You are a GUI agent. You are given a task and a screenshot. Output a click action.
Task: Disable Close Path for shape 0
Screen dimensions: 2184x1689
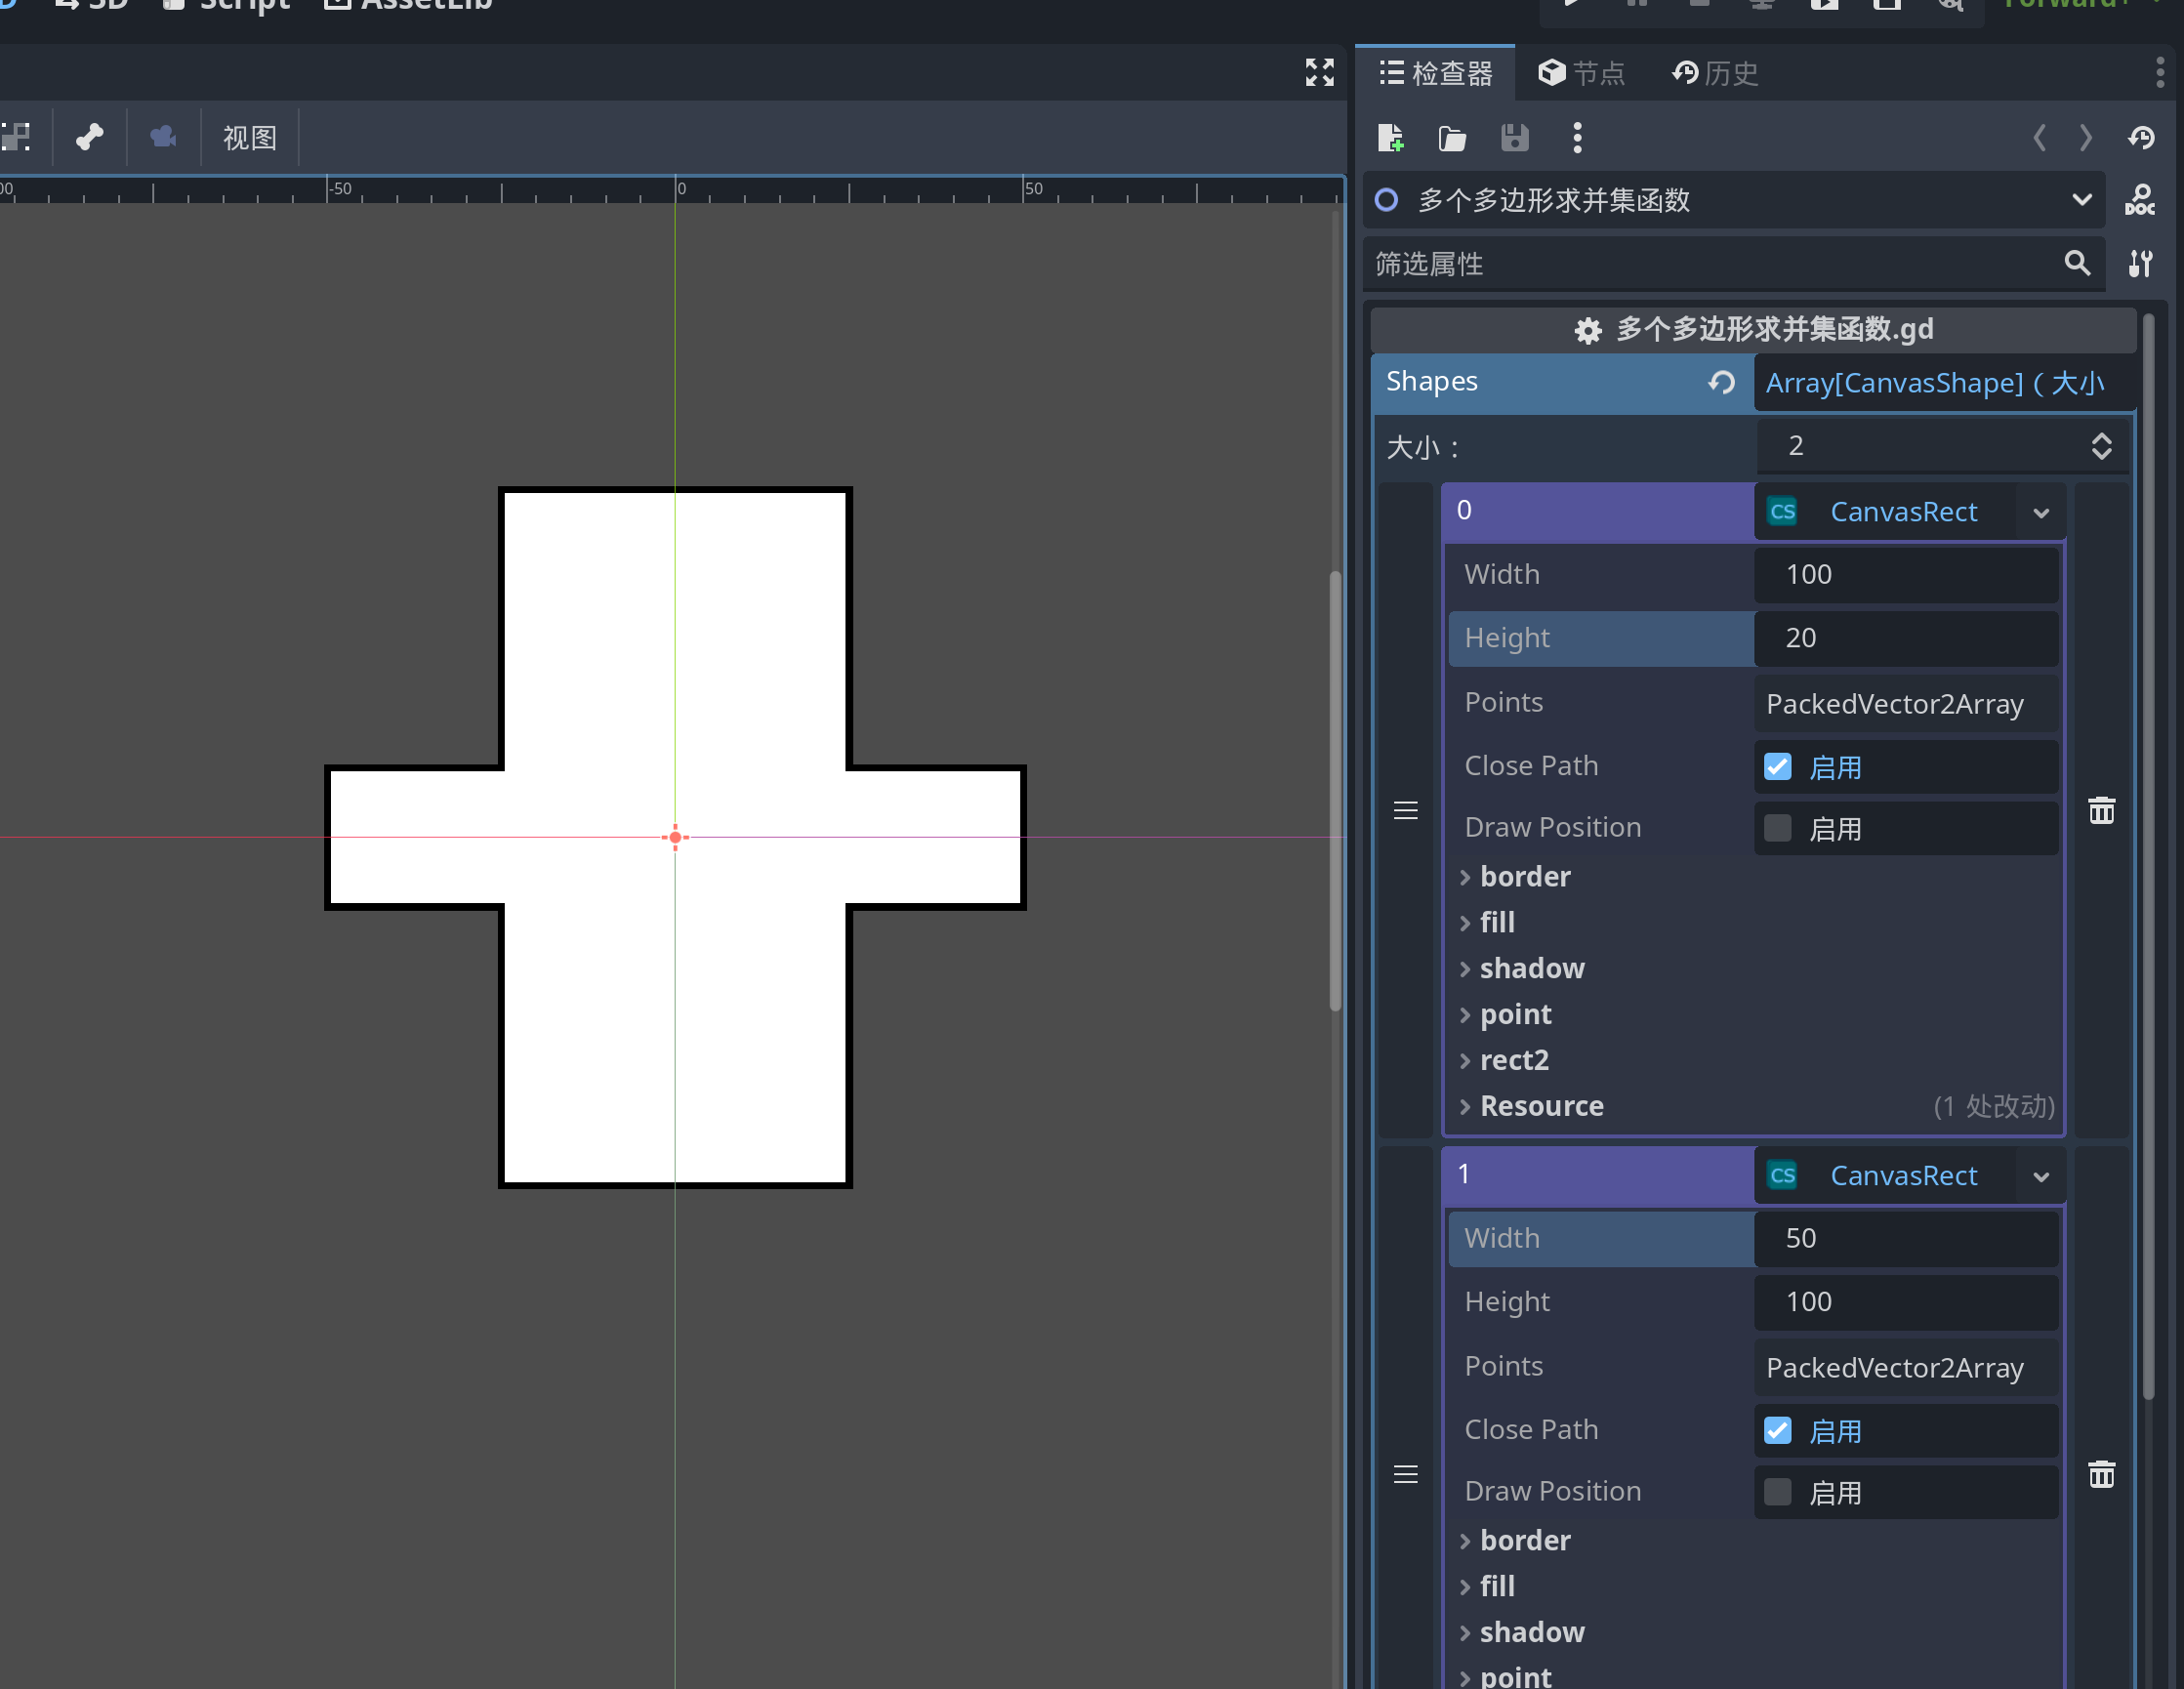click(x=1778, y=766)
